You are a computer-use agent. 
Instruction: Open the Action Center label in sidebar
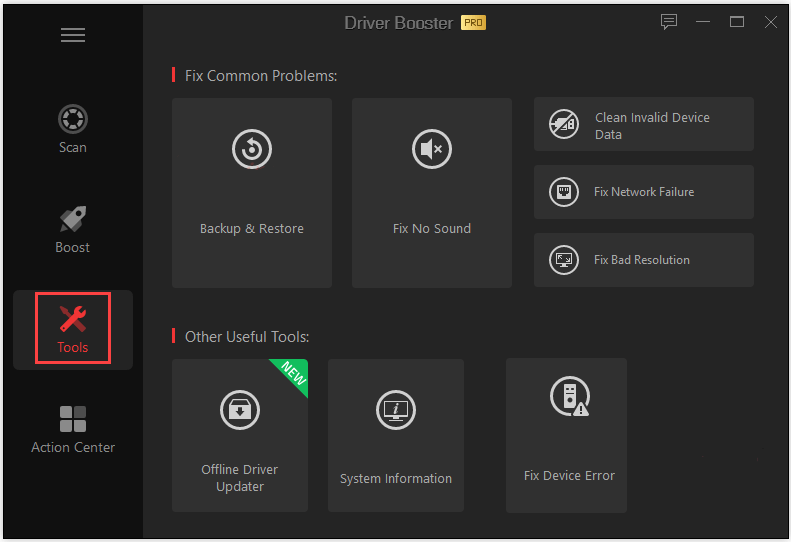pos(73,448)
